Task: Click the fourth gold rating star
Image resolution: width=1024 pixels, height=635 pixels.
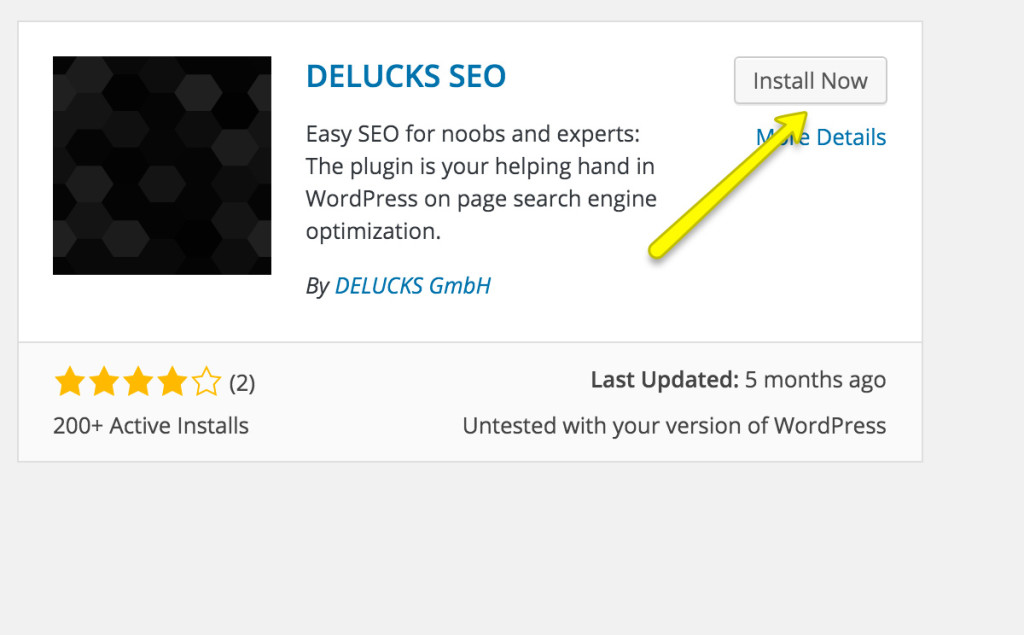Action: pyautogui.click(x=172, y=382)
